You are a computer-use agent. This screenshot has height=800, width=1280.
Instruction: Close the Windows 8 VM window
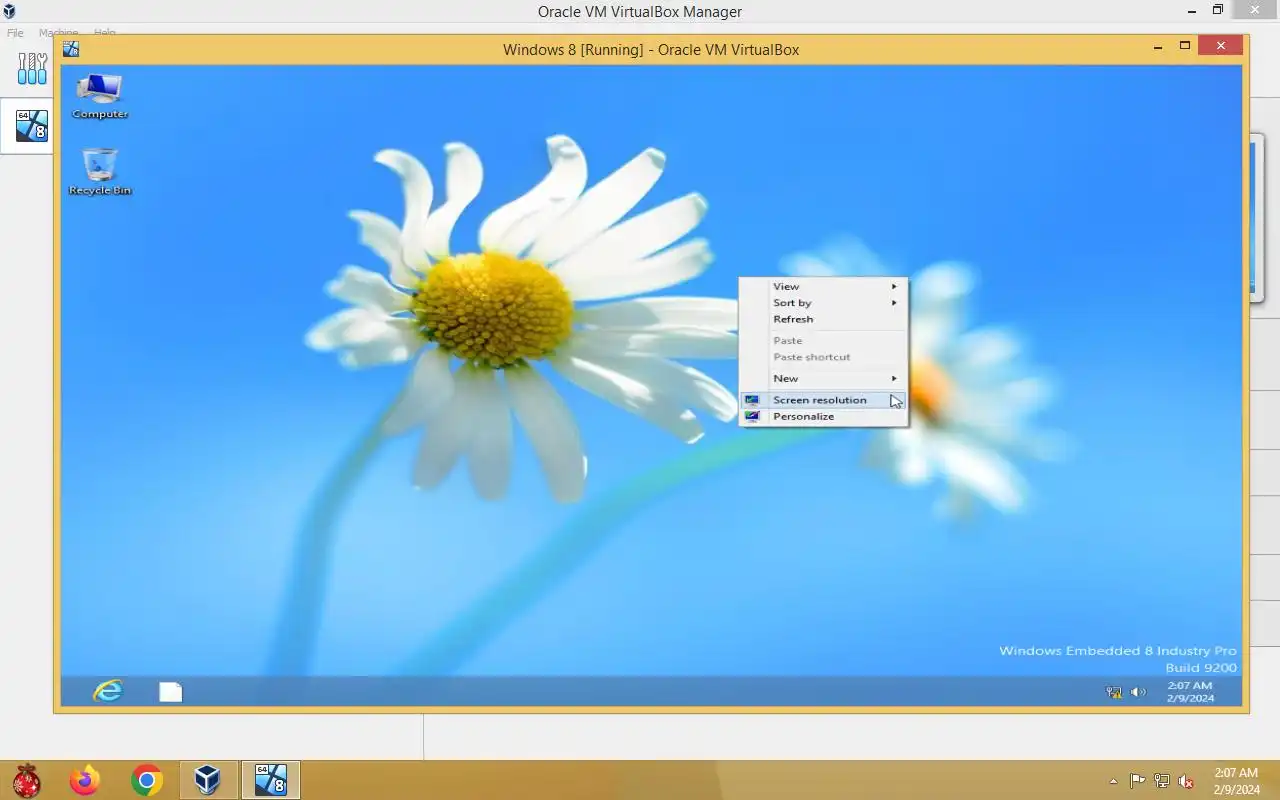1221,46
